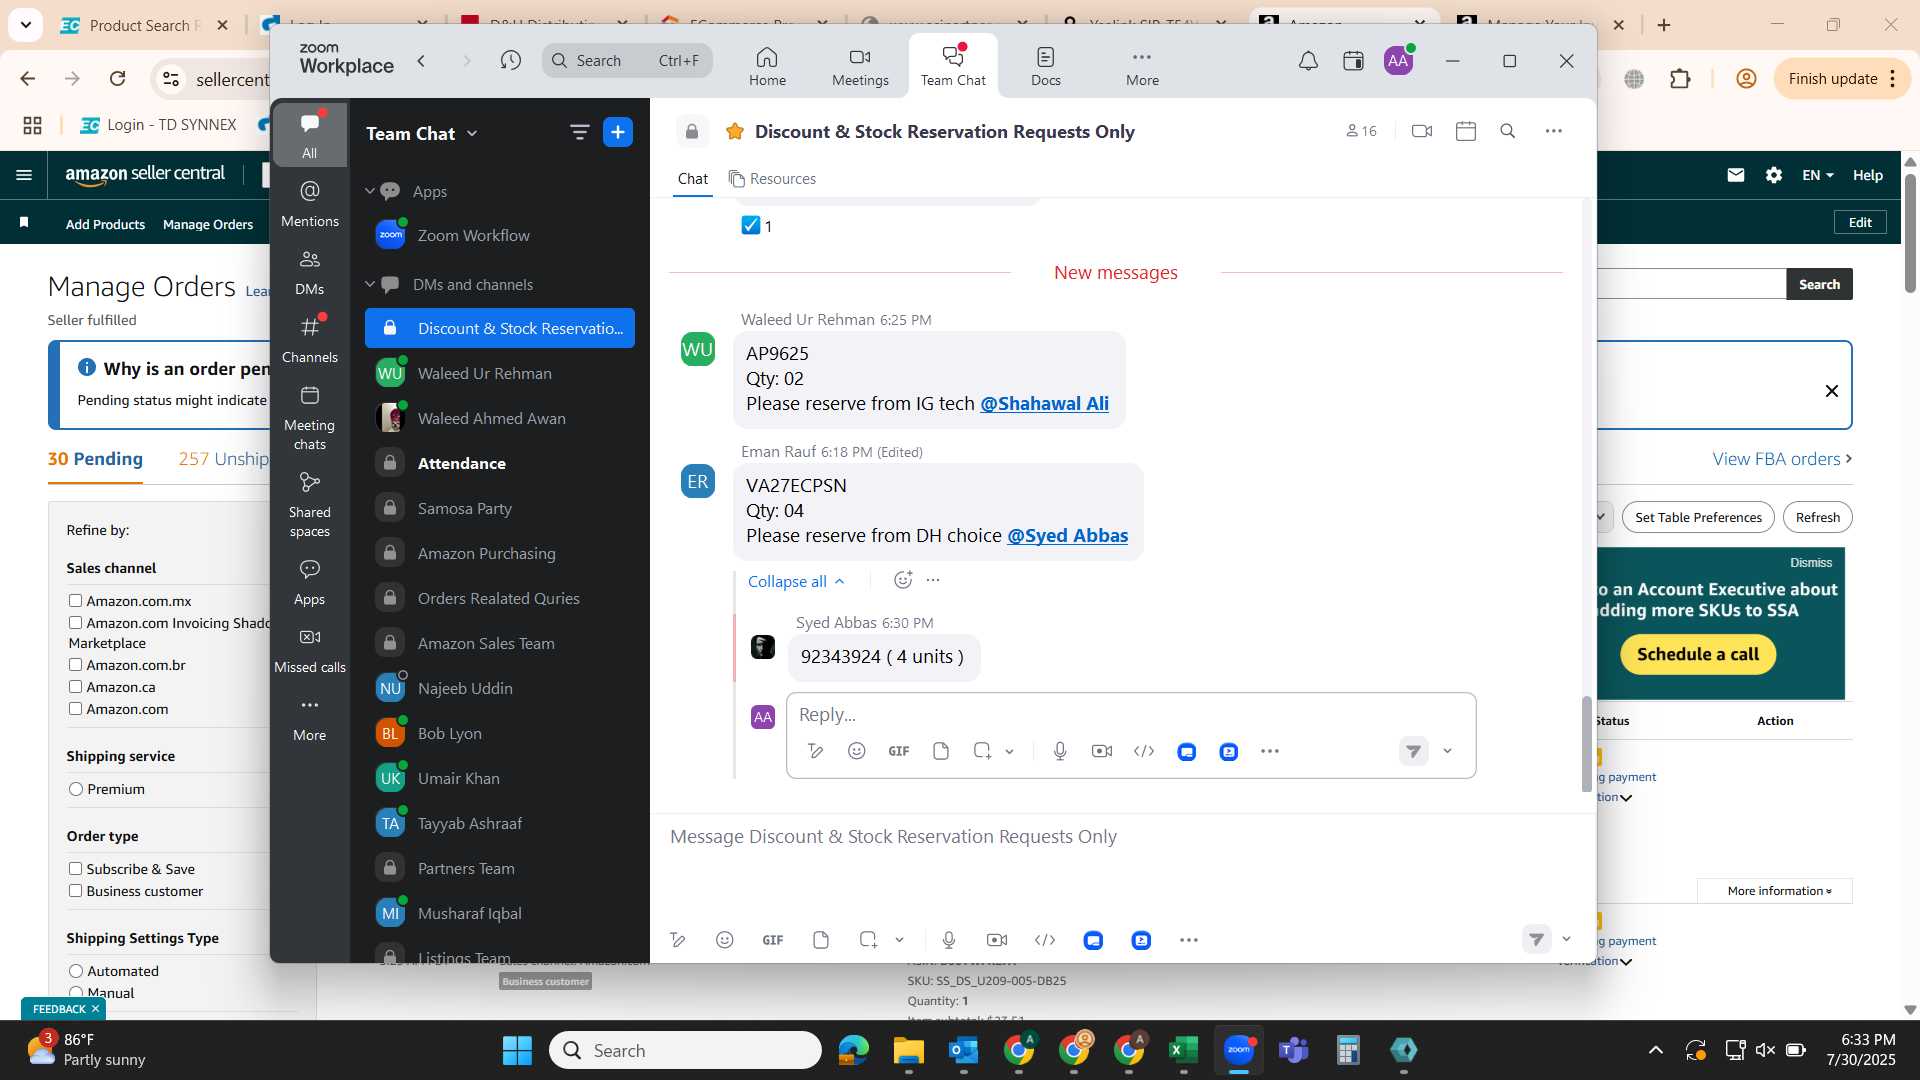
Task: Open the Amazon Purchasing channel
Action: tap(499, 553)
